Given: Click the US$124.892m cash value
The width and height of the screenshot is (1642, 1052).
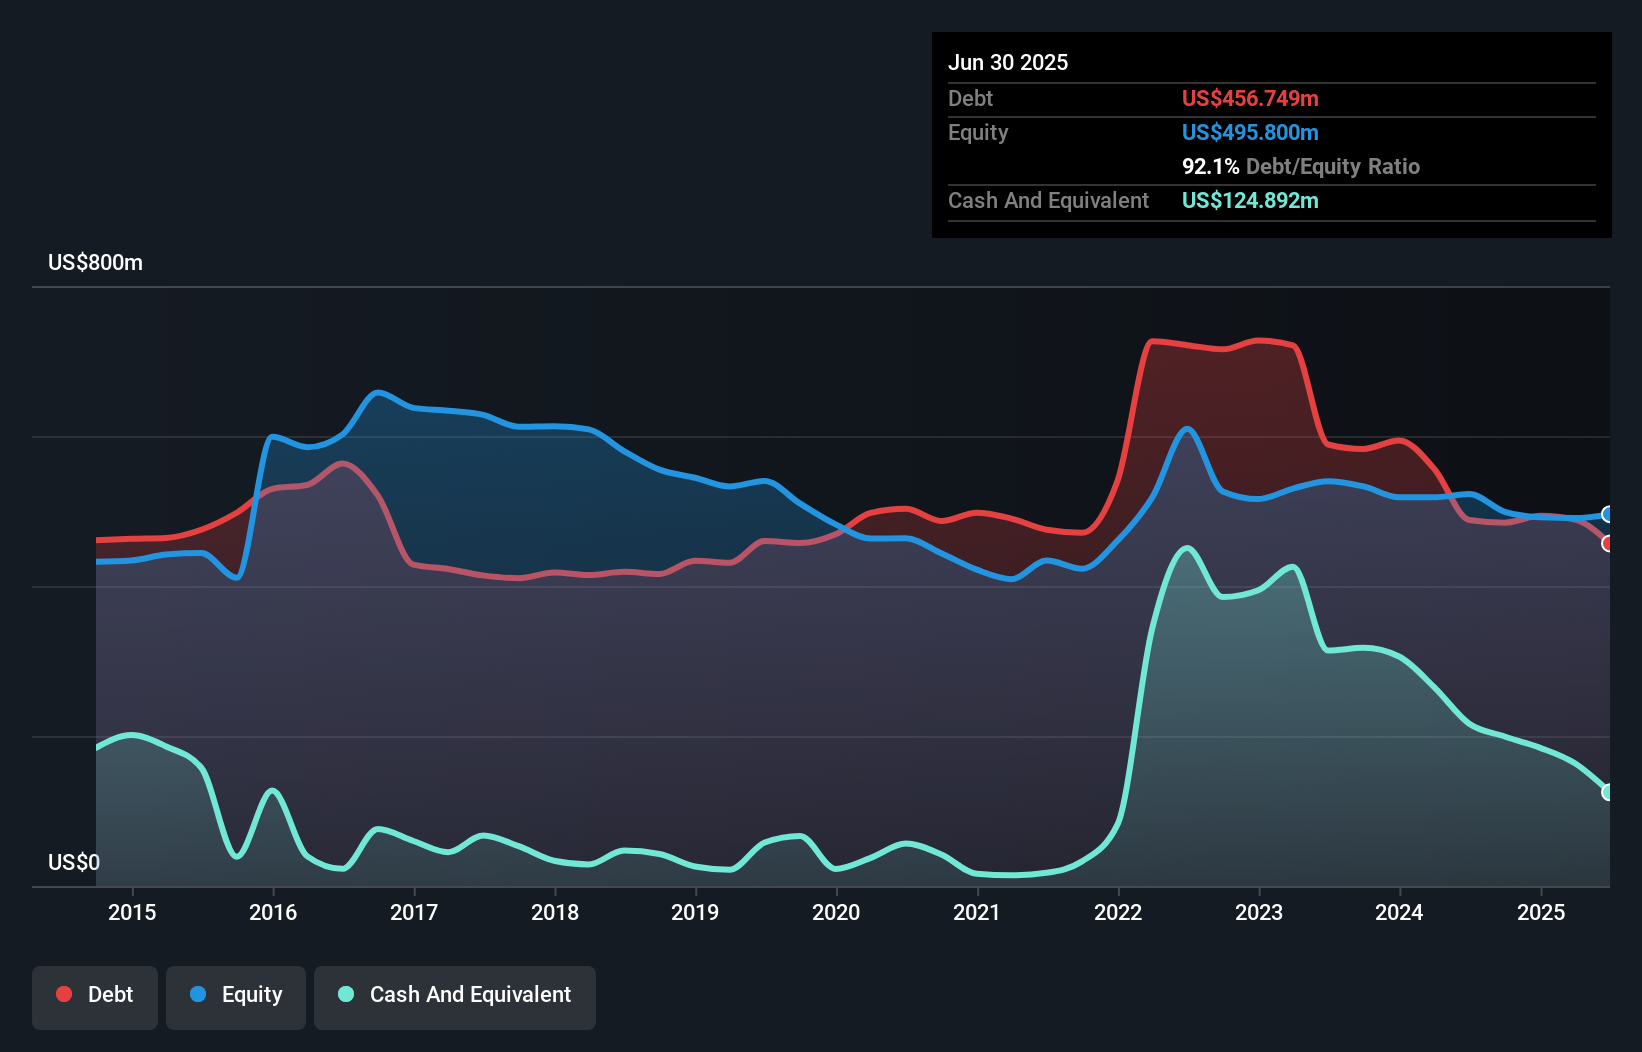Looking at the screenshot, I should click(x=1250, y=200).
